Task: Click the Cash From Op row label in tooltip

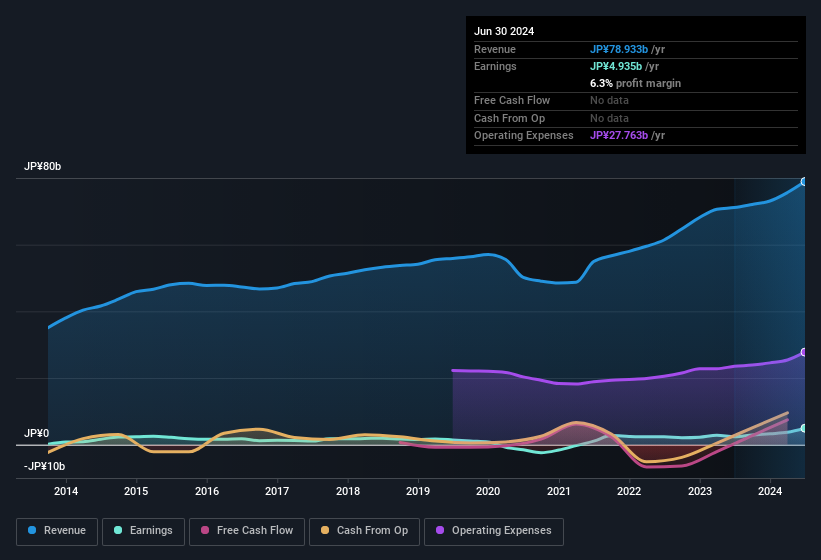Action: click(509, 118)
